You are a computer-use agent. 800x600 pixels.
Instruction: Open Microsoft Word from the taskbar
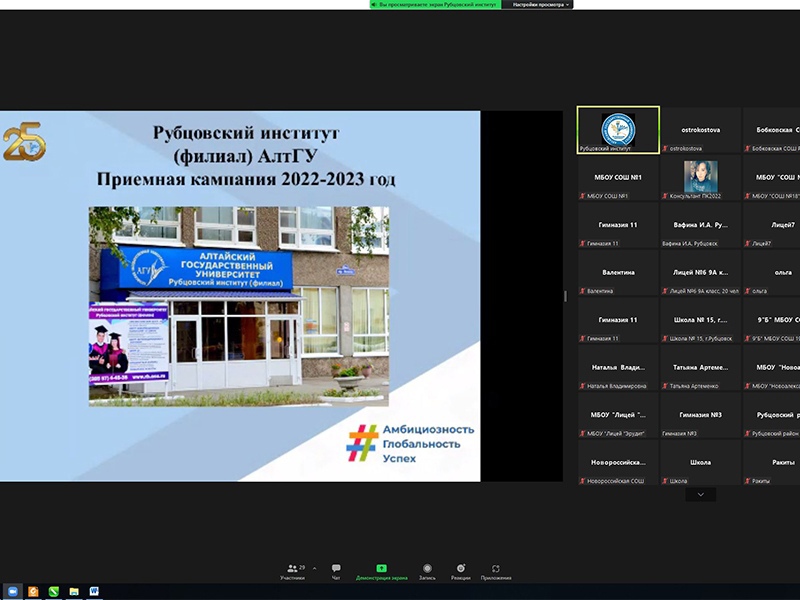(x=94, y=591)
